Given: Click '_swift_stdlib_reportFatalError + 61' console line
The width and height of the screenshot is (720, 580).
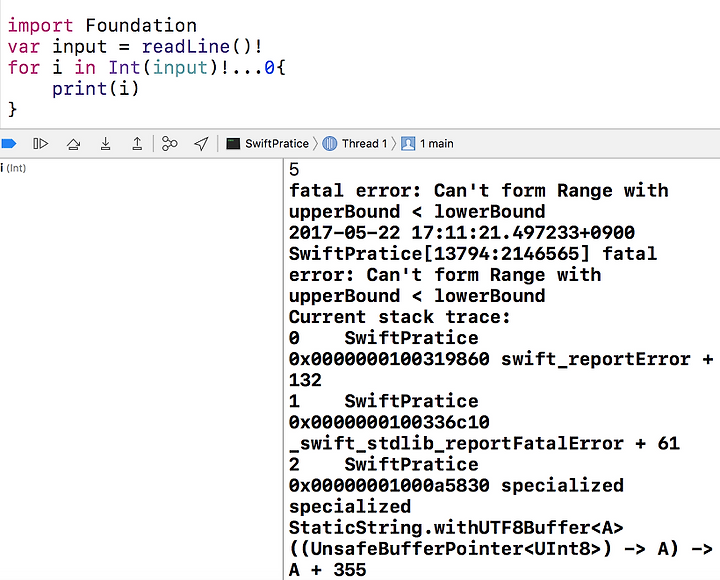Looking at the screenshot, I should (484, 444).
